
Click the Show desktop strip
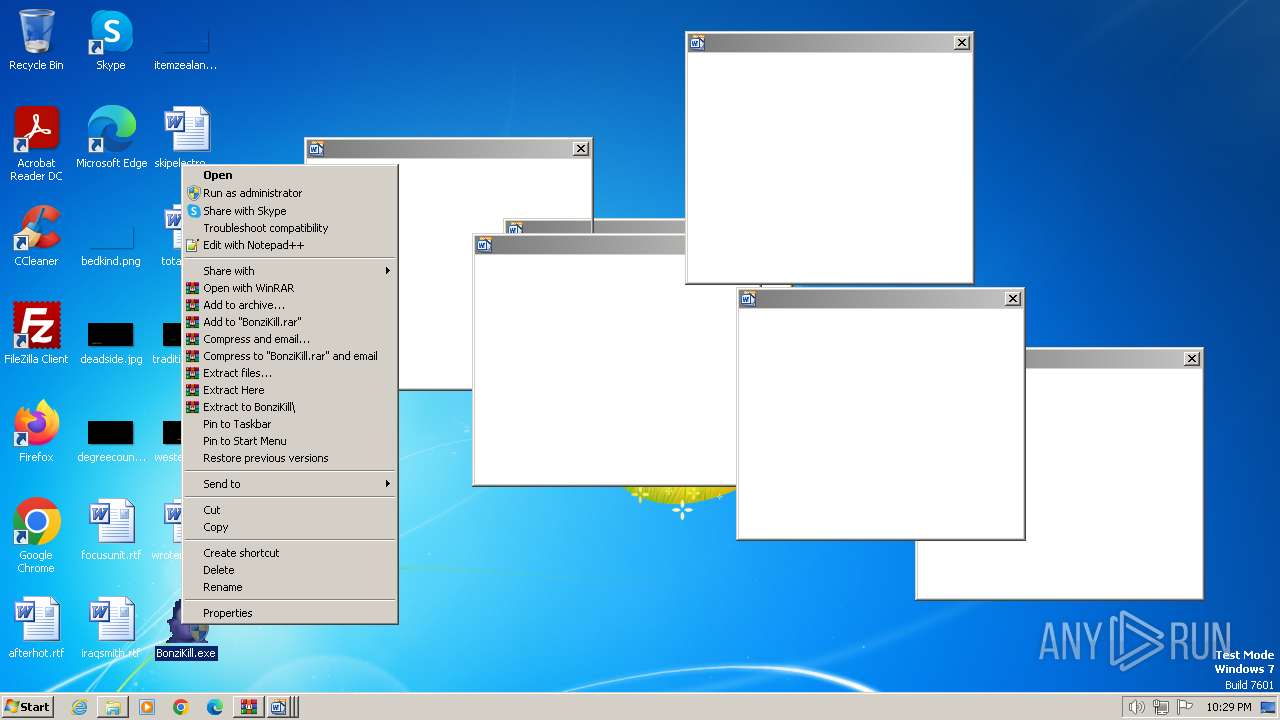pyautogui.click(x=1270, y=707)
